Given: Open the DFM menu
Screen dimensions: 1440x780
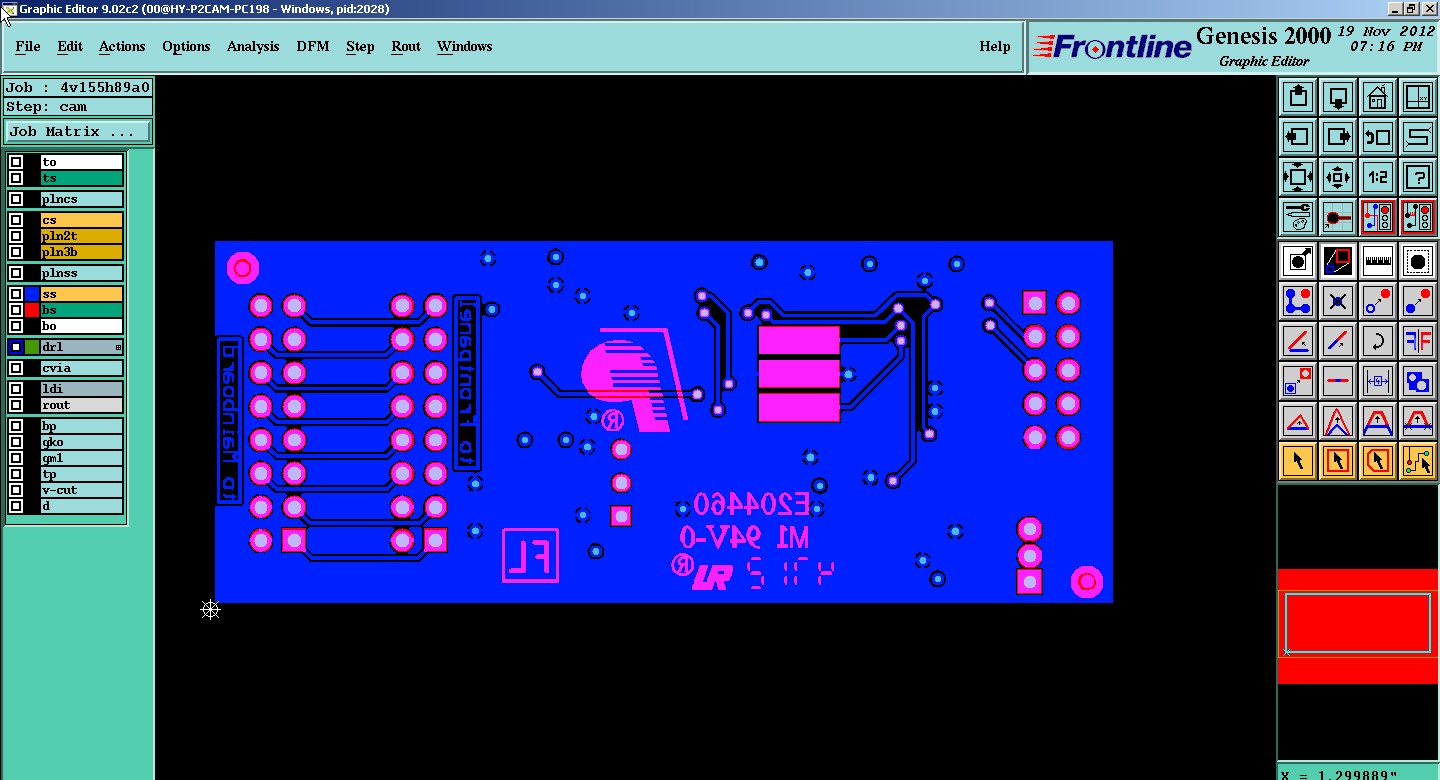Looking at the screenshot, I should [313, 46].
